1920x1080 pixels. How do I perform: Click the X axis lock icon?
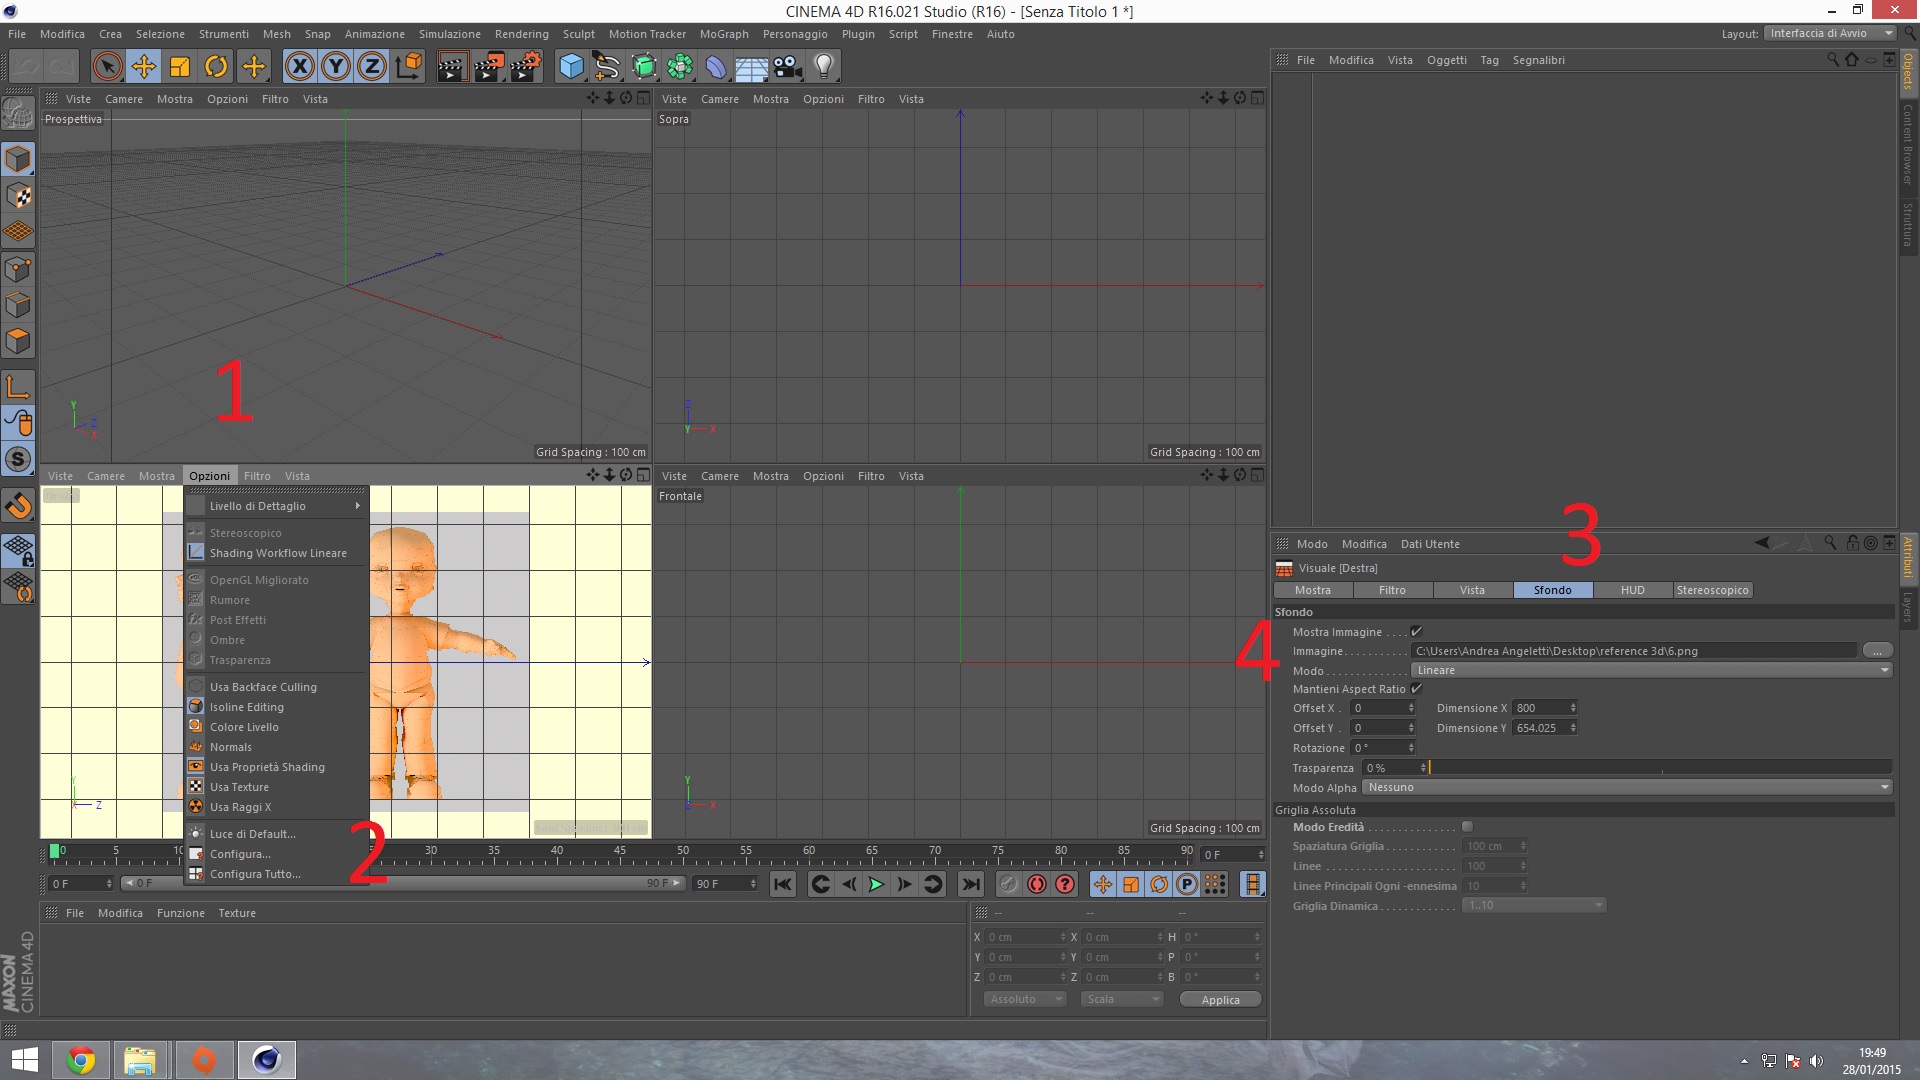299,67
